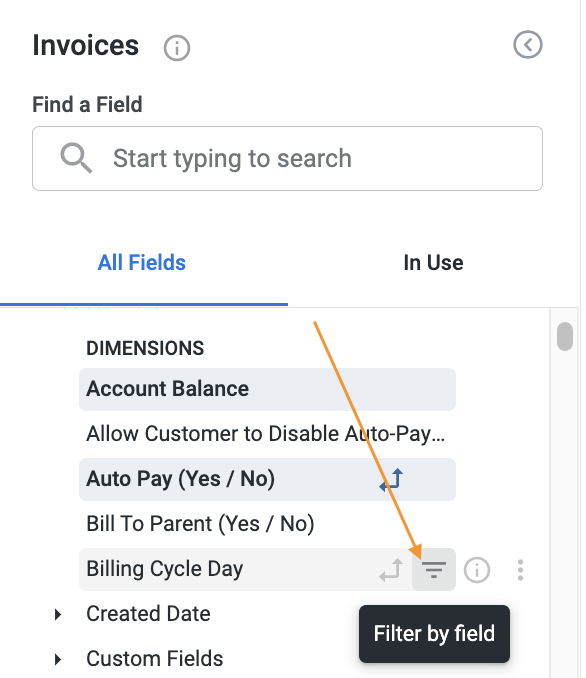
Task: Switch to the In Use tab
Action: point(433,262)
